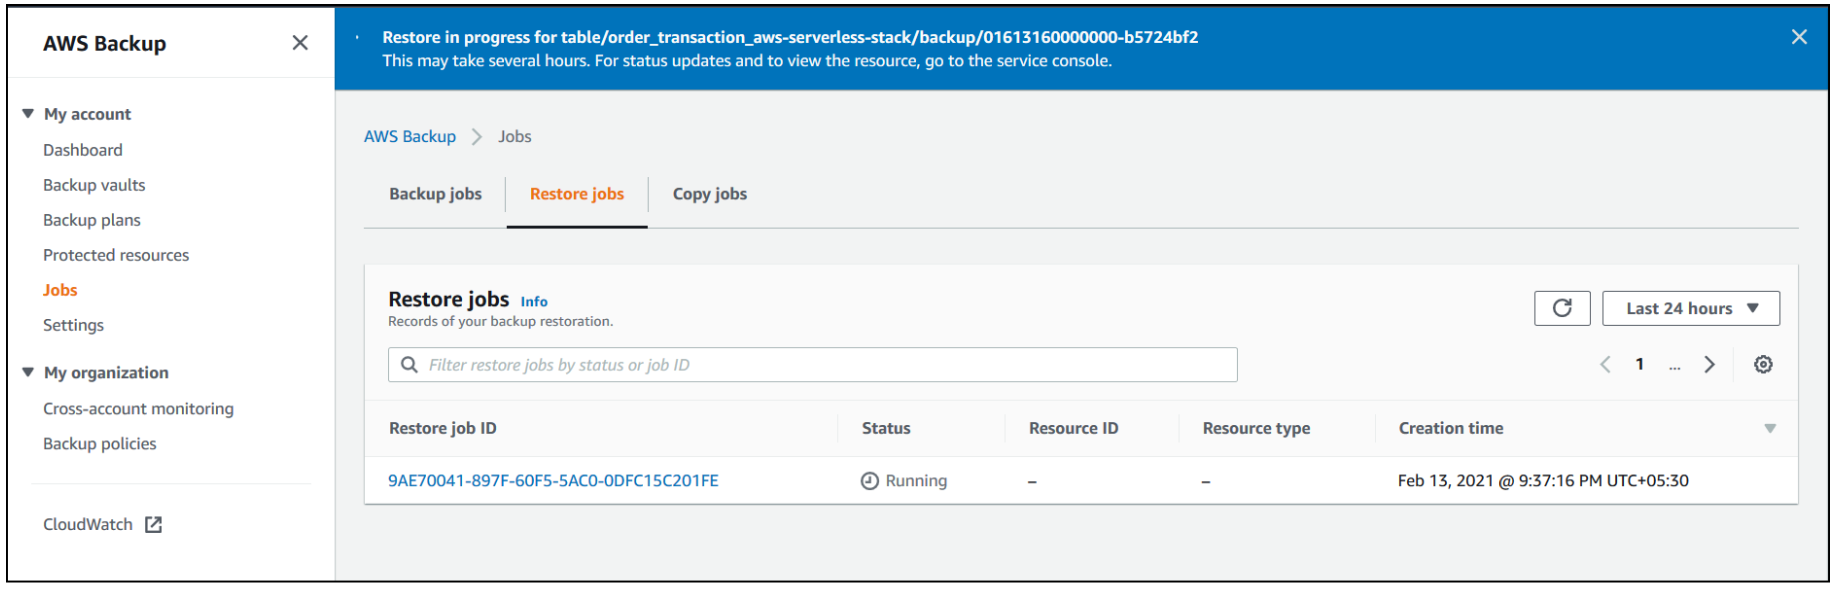Click the Feb 13, 2021 creation time cell

1543,481
